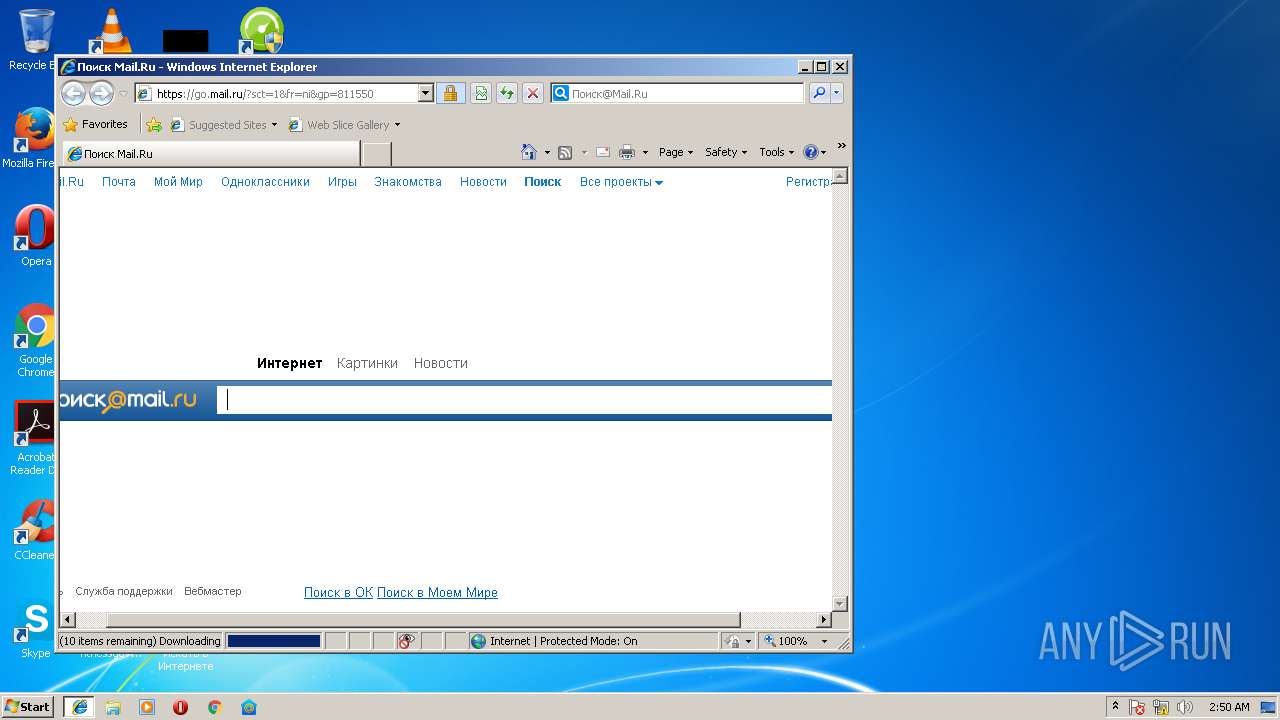Image resolution: width=1280 pixels, height=720 pixels.
Task: Click the RSS Feeds icon
Action: (565, 152)
